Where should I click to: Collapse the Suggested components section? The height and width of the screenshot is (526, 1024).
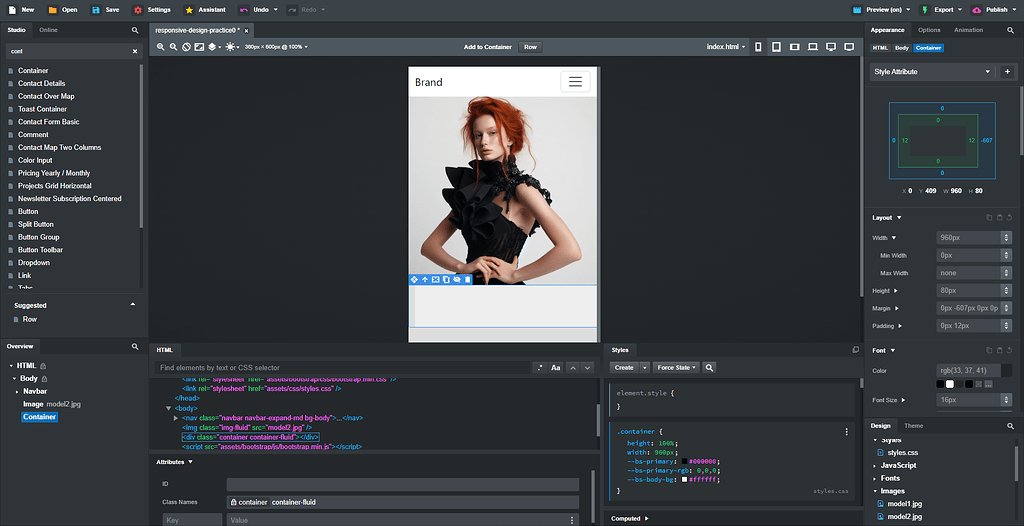133,305
